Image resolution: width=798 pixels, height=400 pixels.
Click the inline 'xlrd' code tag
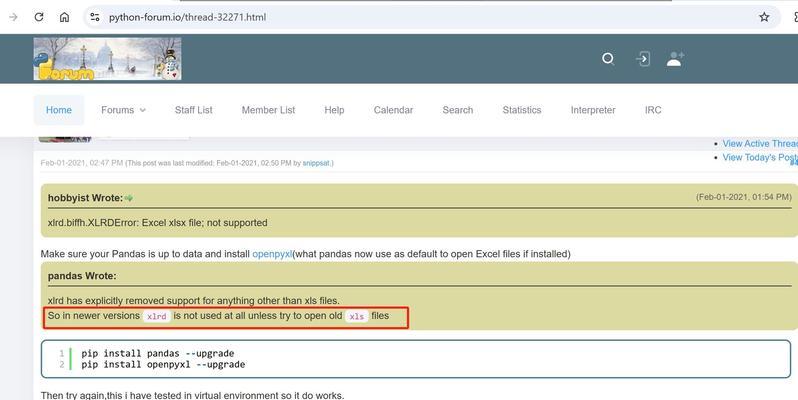(x=156, y=316)
